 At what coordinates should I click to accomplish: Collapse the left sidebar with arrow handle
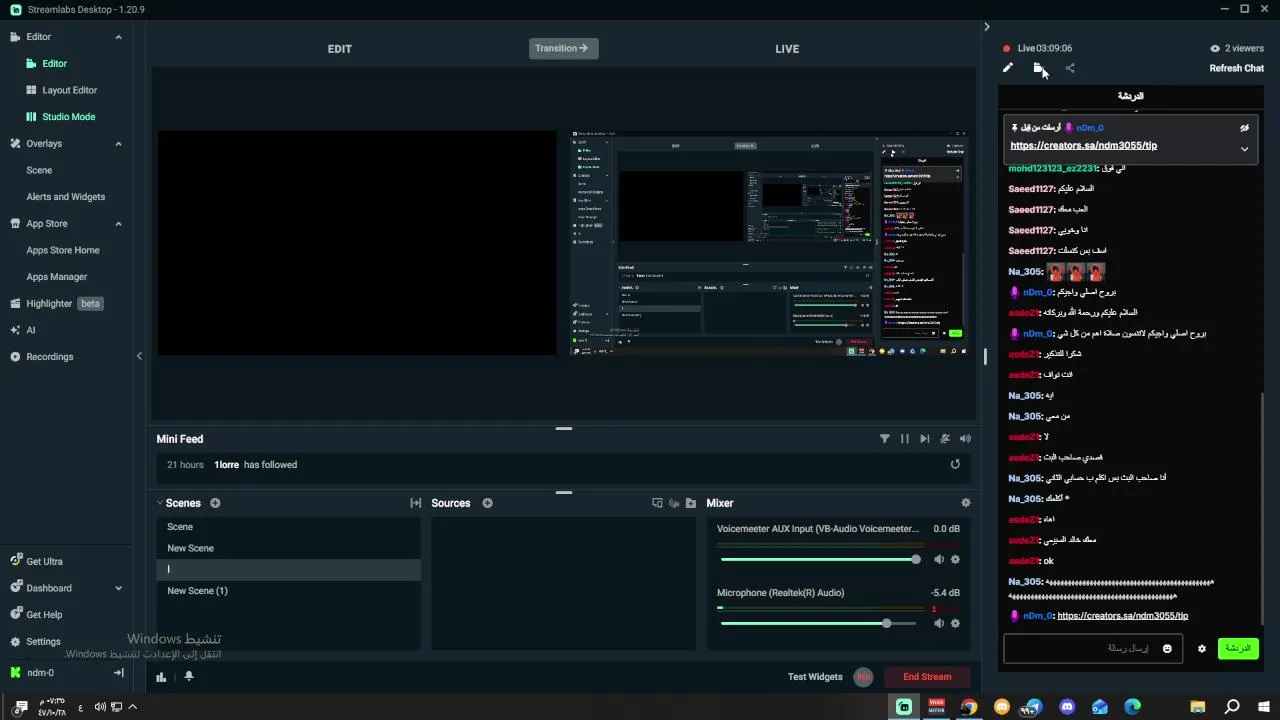139,356
